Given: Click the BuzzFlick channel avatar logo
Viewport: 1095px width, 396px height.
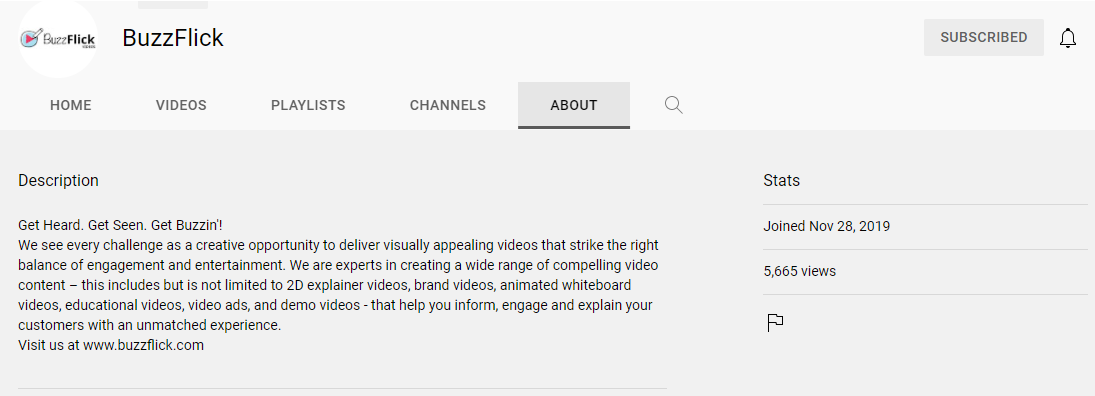Looking at the screenshot, I should click(58, 39).
